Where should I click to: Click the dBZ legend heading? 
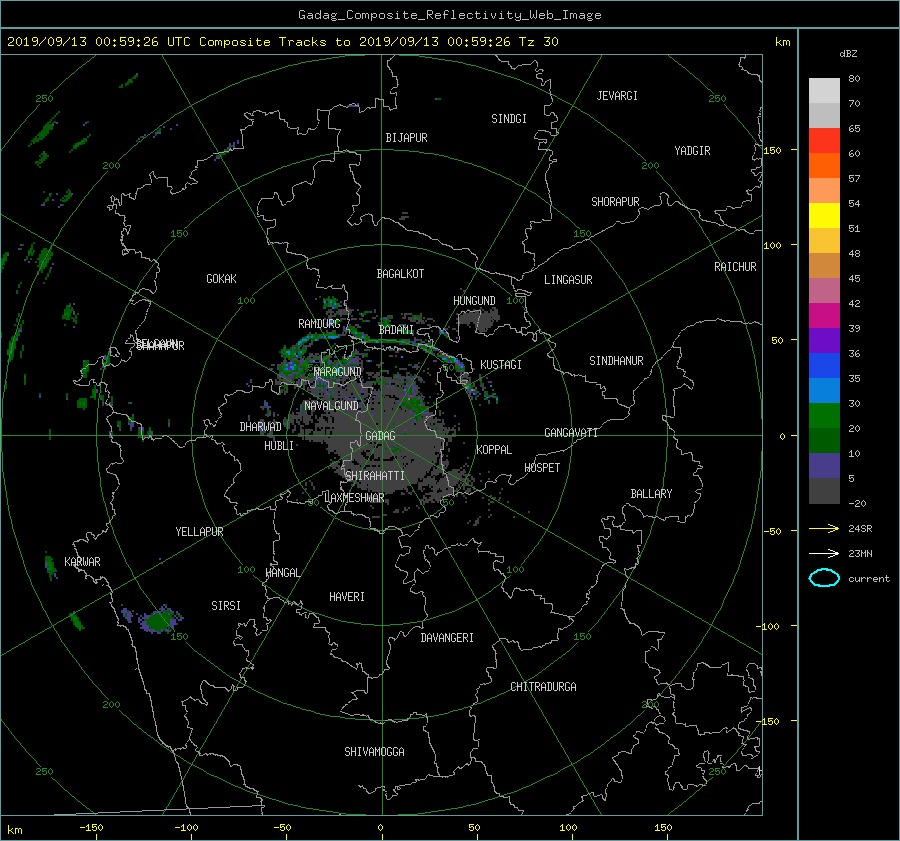(848, 53)
